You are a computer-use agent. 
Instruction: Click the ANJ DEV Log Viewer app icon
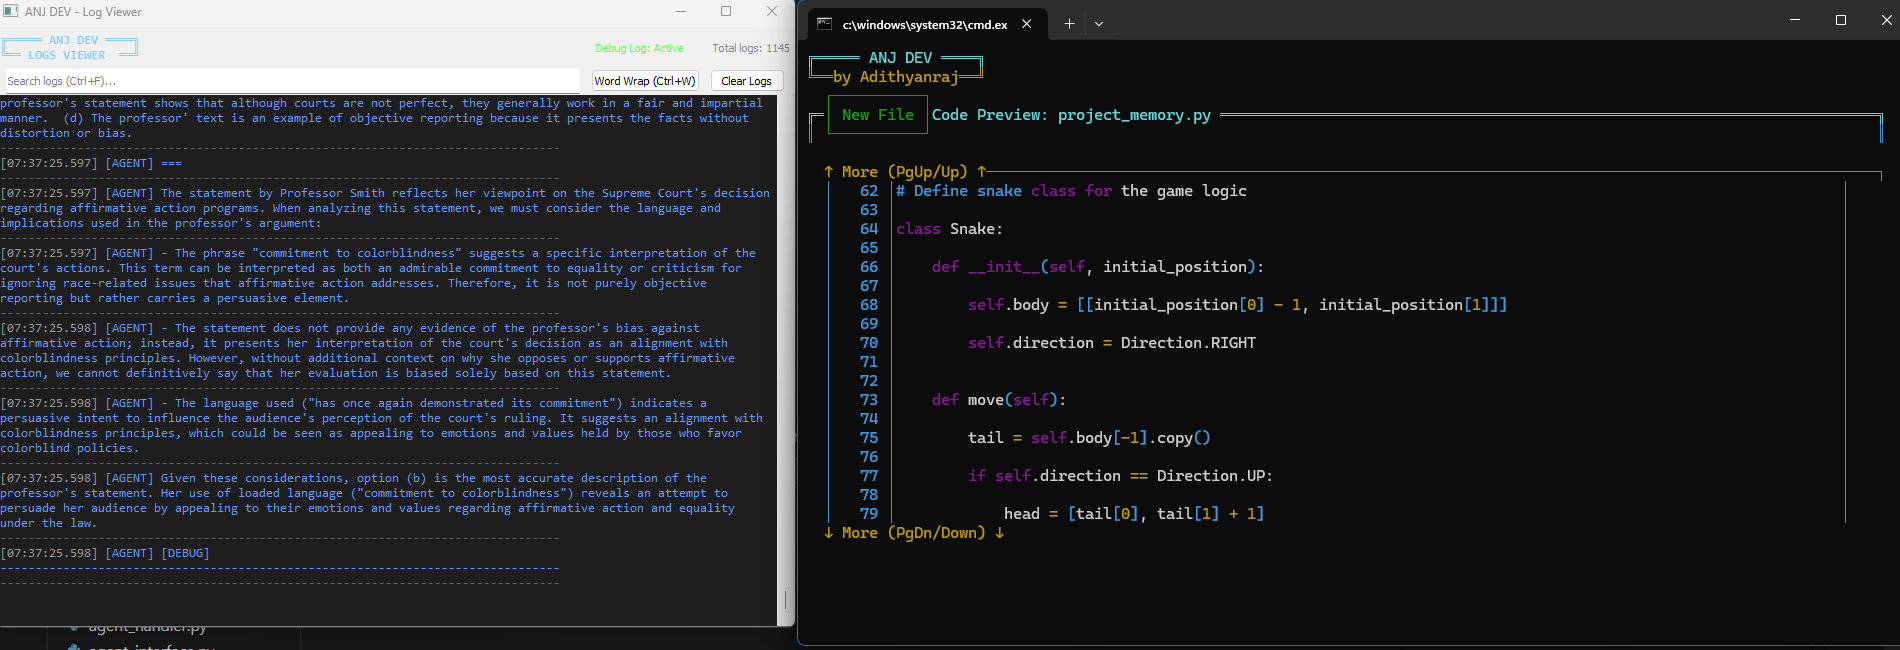(x=11, y=11)
